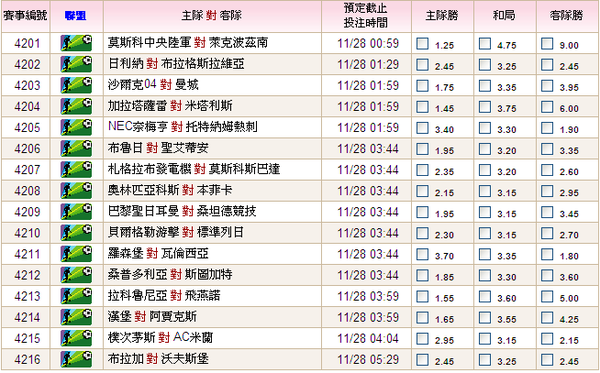Click match number 4208
This screenshot has height=373, width=600.
(x=27, y=191)
